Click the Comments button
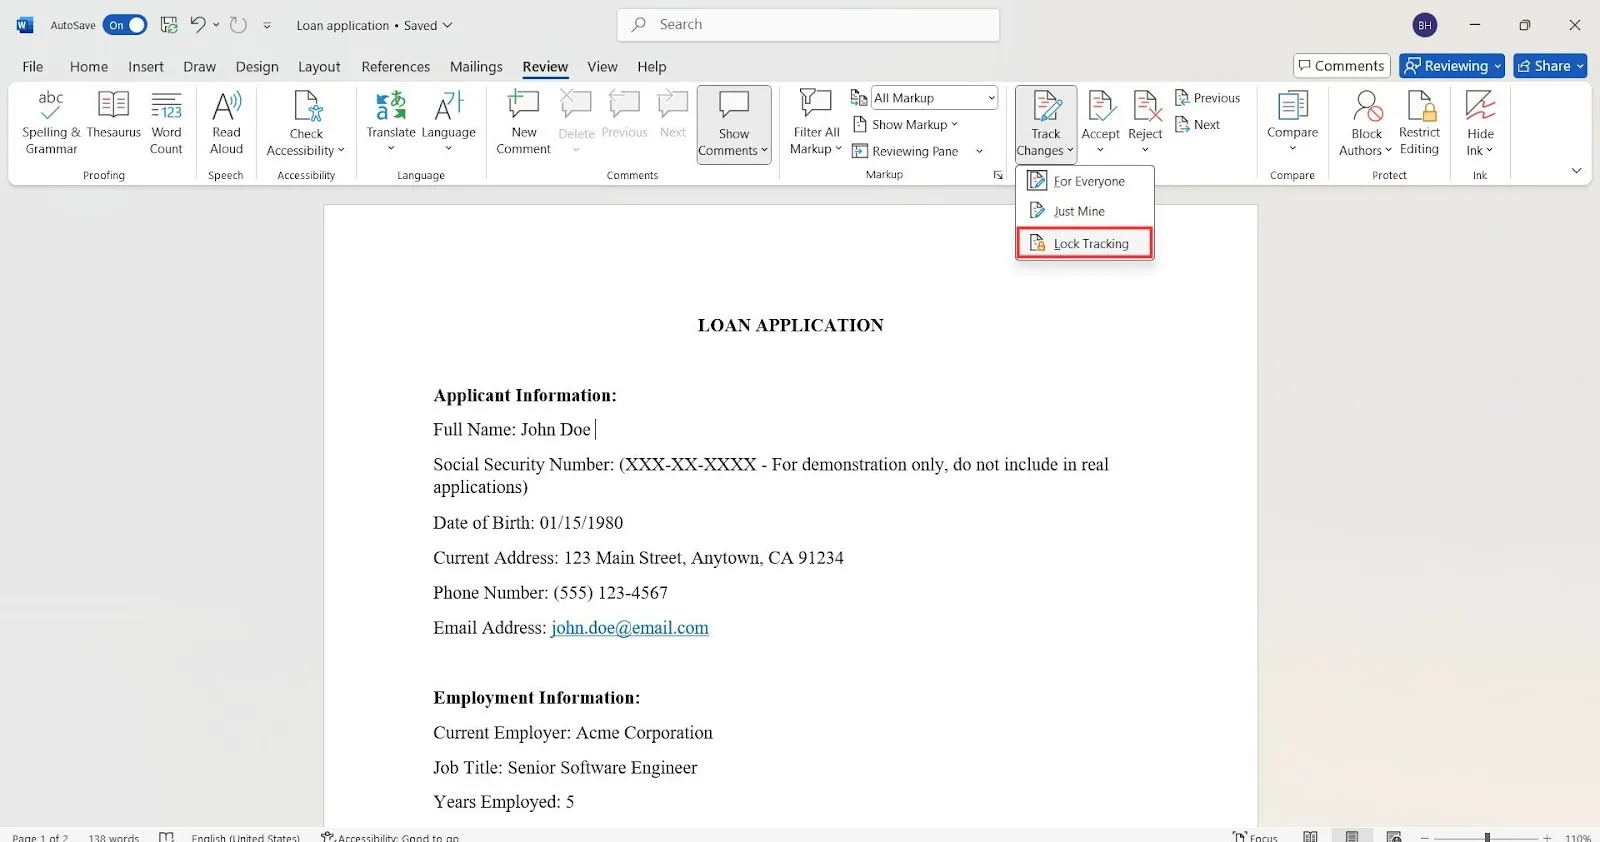Screen dimensions: 1600x842 pos(1342,66)
